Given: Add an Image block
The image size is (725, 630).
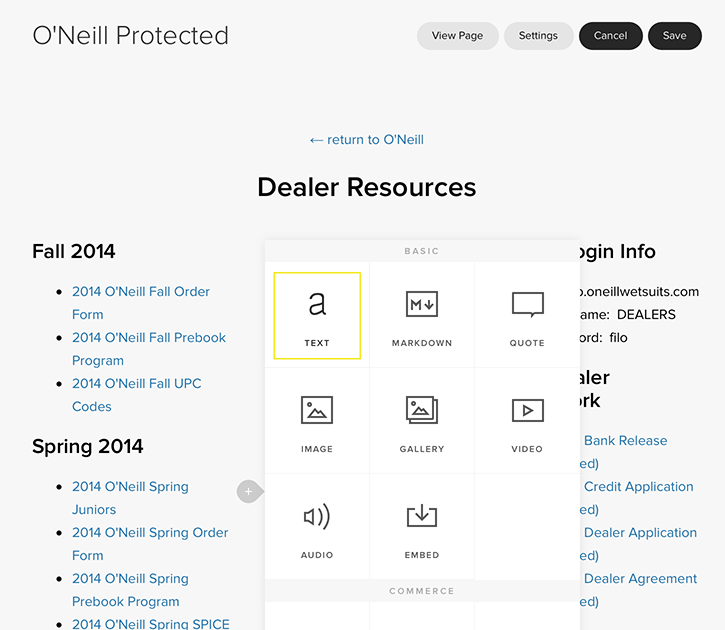Looking at the screenshot, I should tap(317, 421).
